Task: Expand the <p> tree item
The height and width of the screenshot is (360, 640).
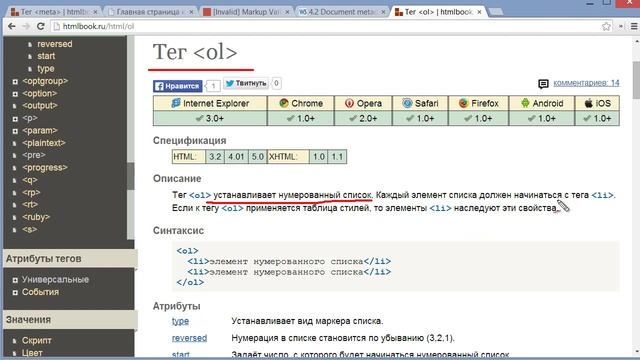Action: (15, 119)
